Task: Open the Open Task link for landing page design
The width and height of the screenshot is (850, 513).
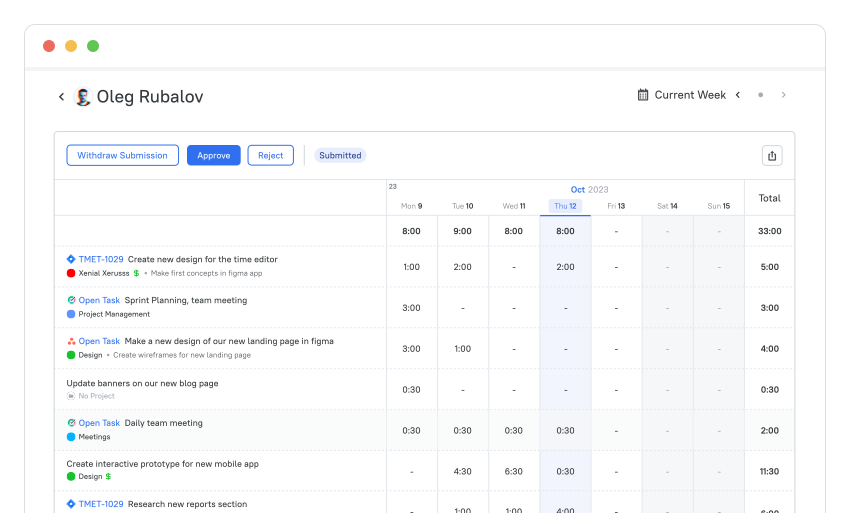Action: (x=99, y=341)
